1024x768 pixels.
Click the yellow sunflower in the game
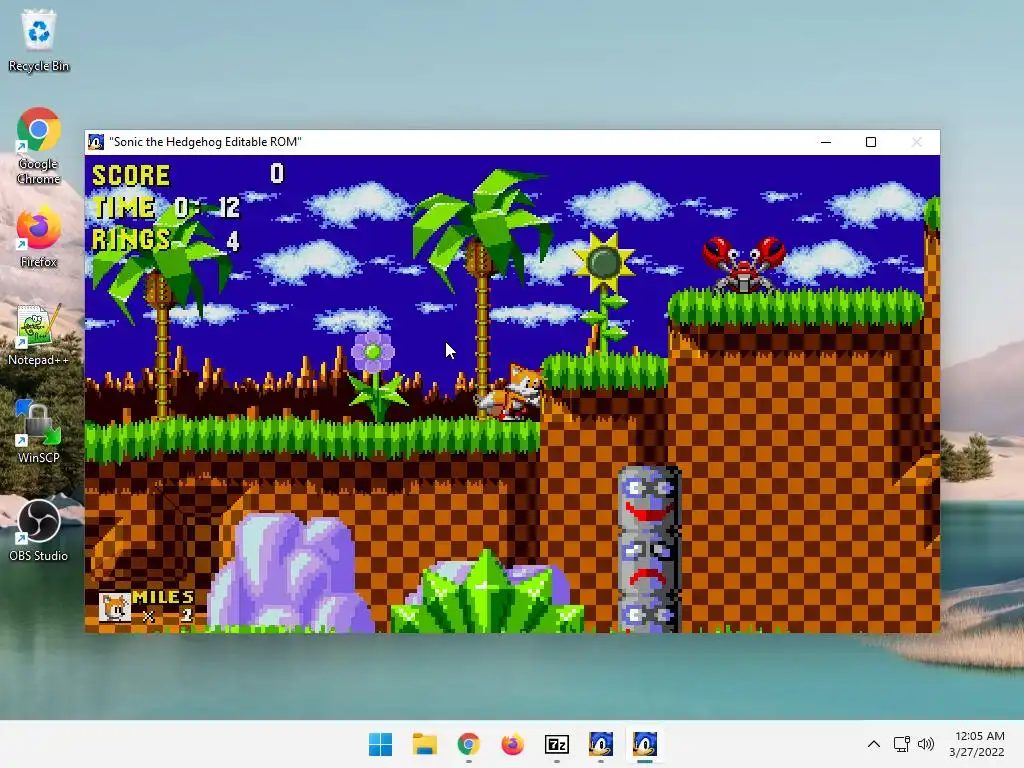click(603, 262)
